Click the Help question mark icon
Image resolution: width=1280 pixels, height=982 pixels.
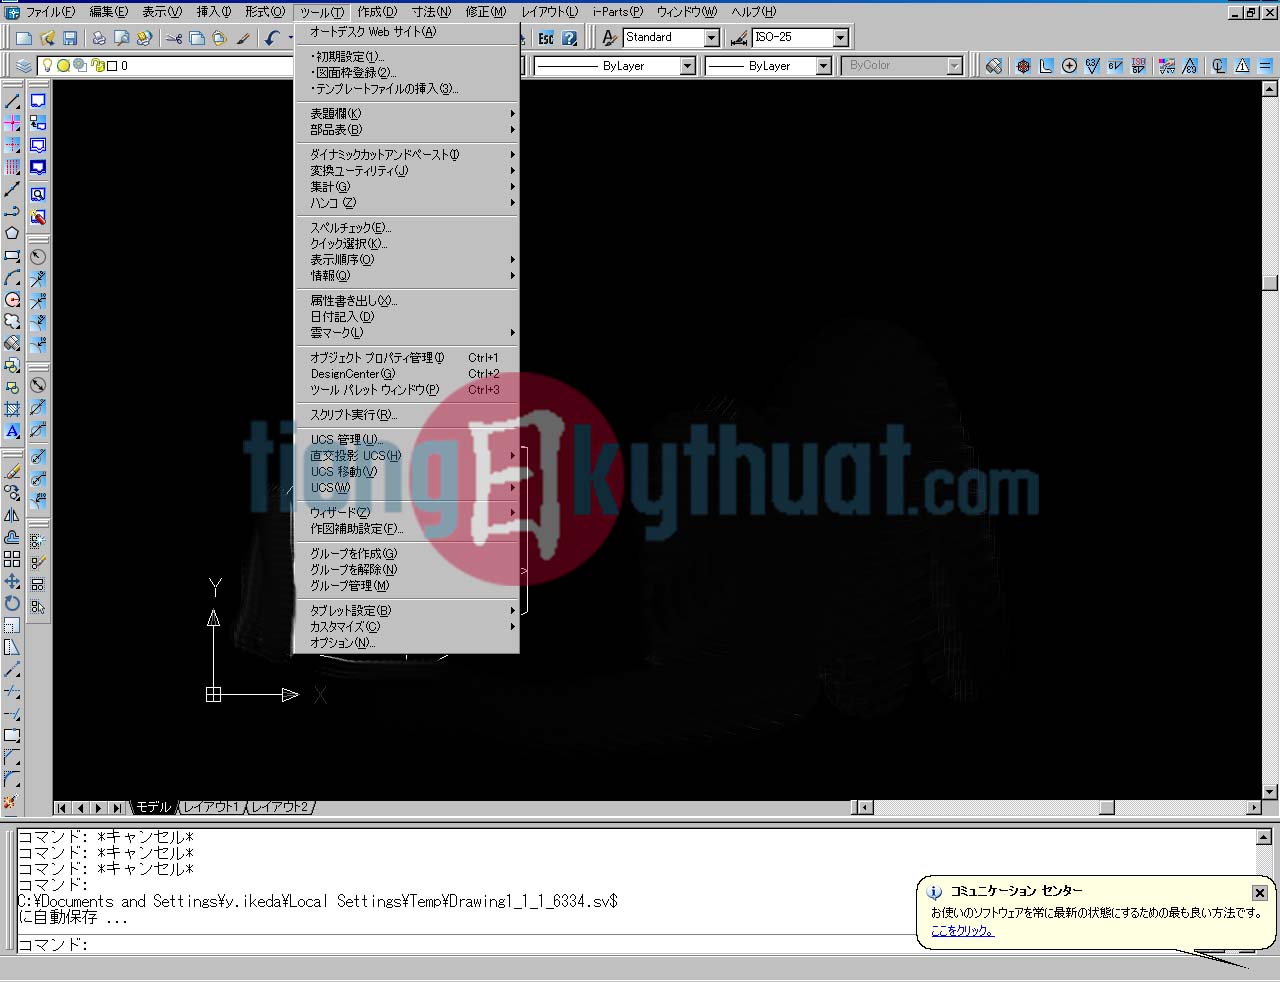point(569,38)
